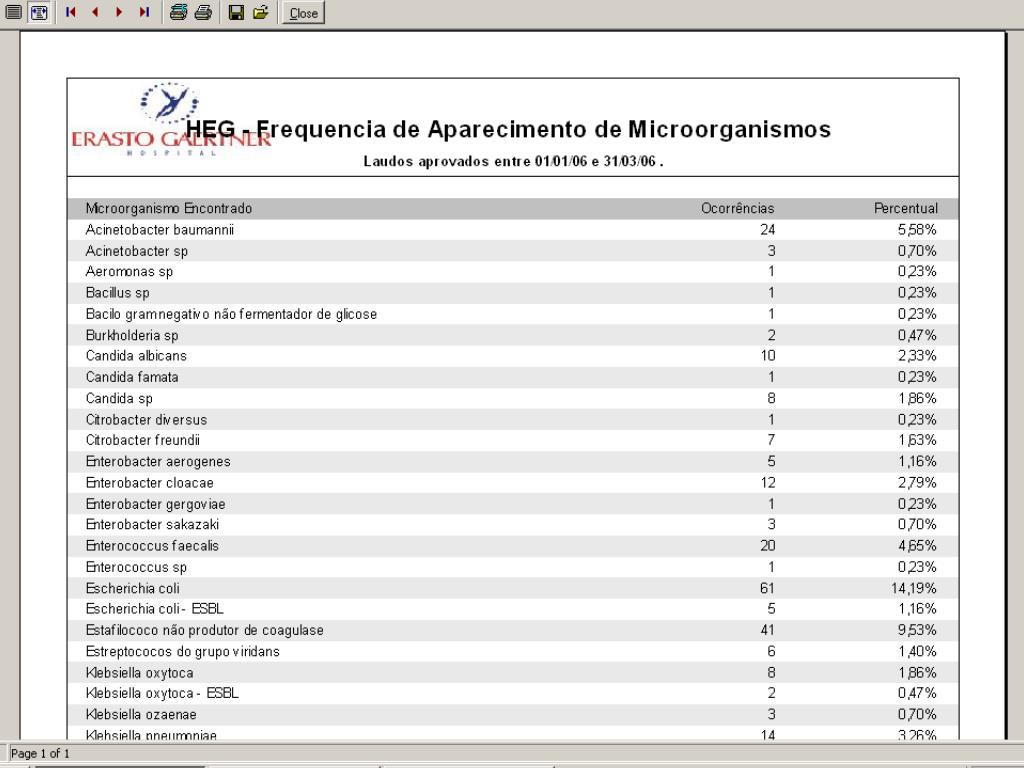
Task: Select the plain 'Escherichia coli' row
Action: (x=513, y=588)
